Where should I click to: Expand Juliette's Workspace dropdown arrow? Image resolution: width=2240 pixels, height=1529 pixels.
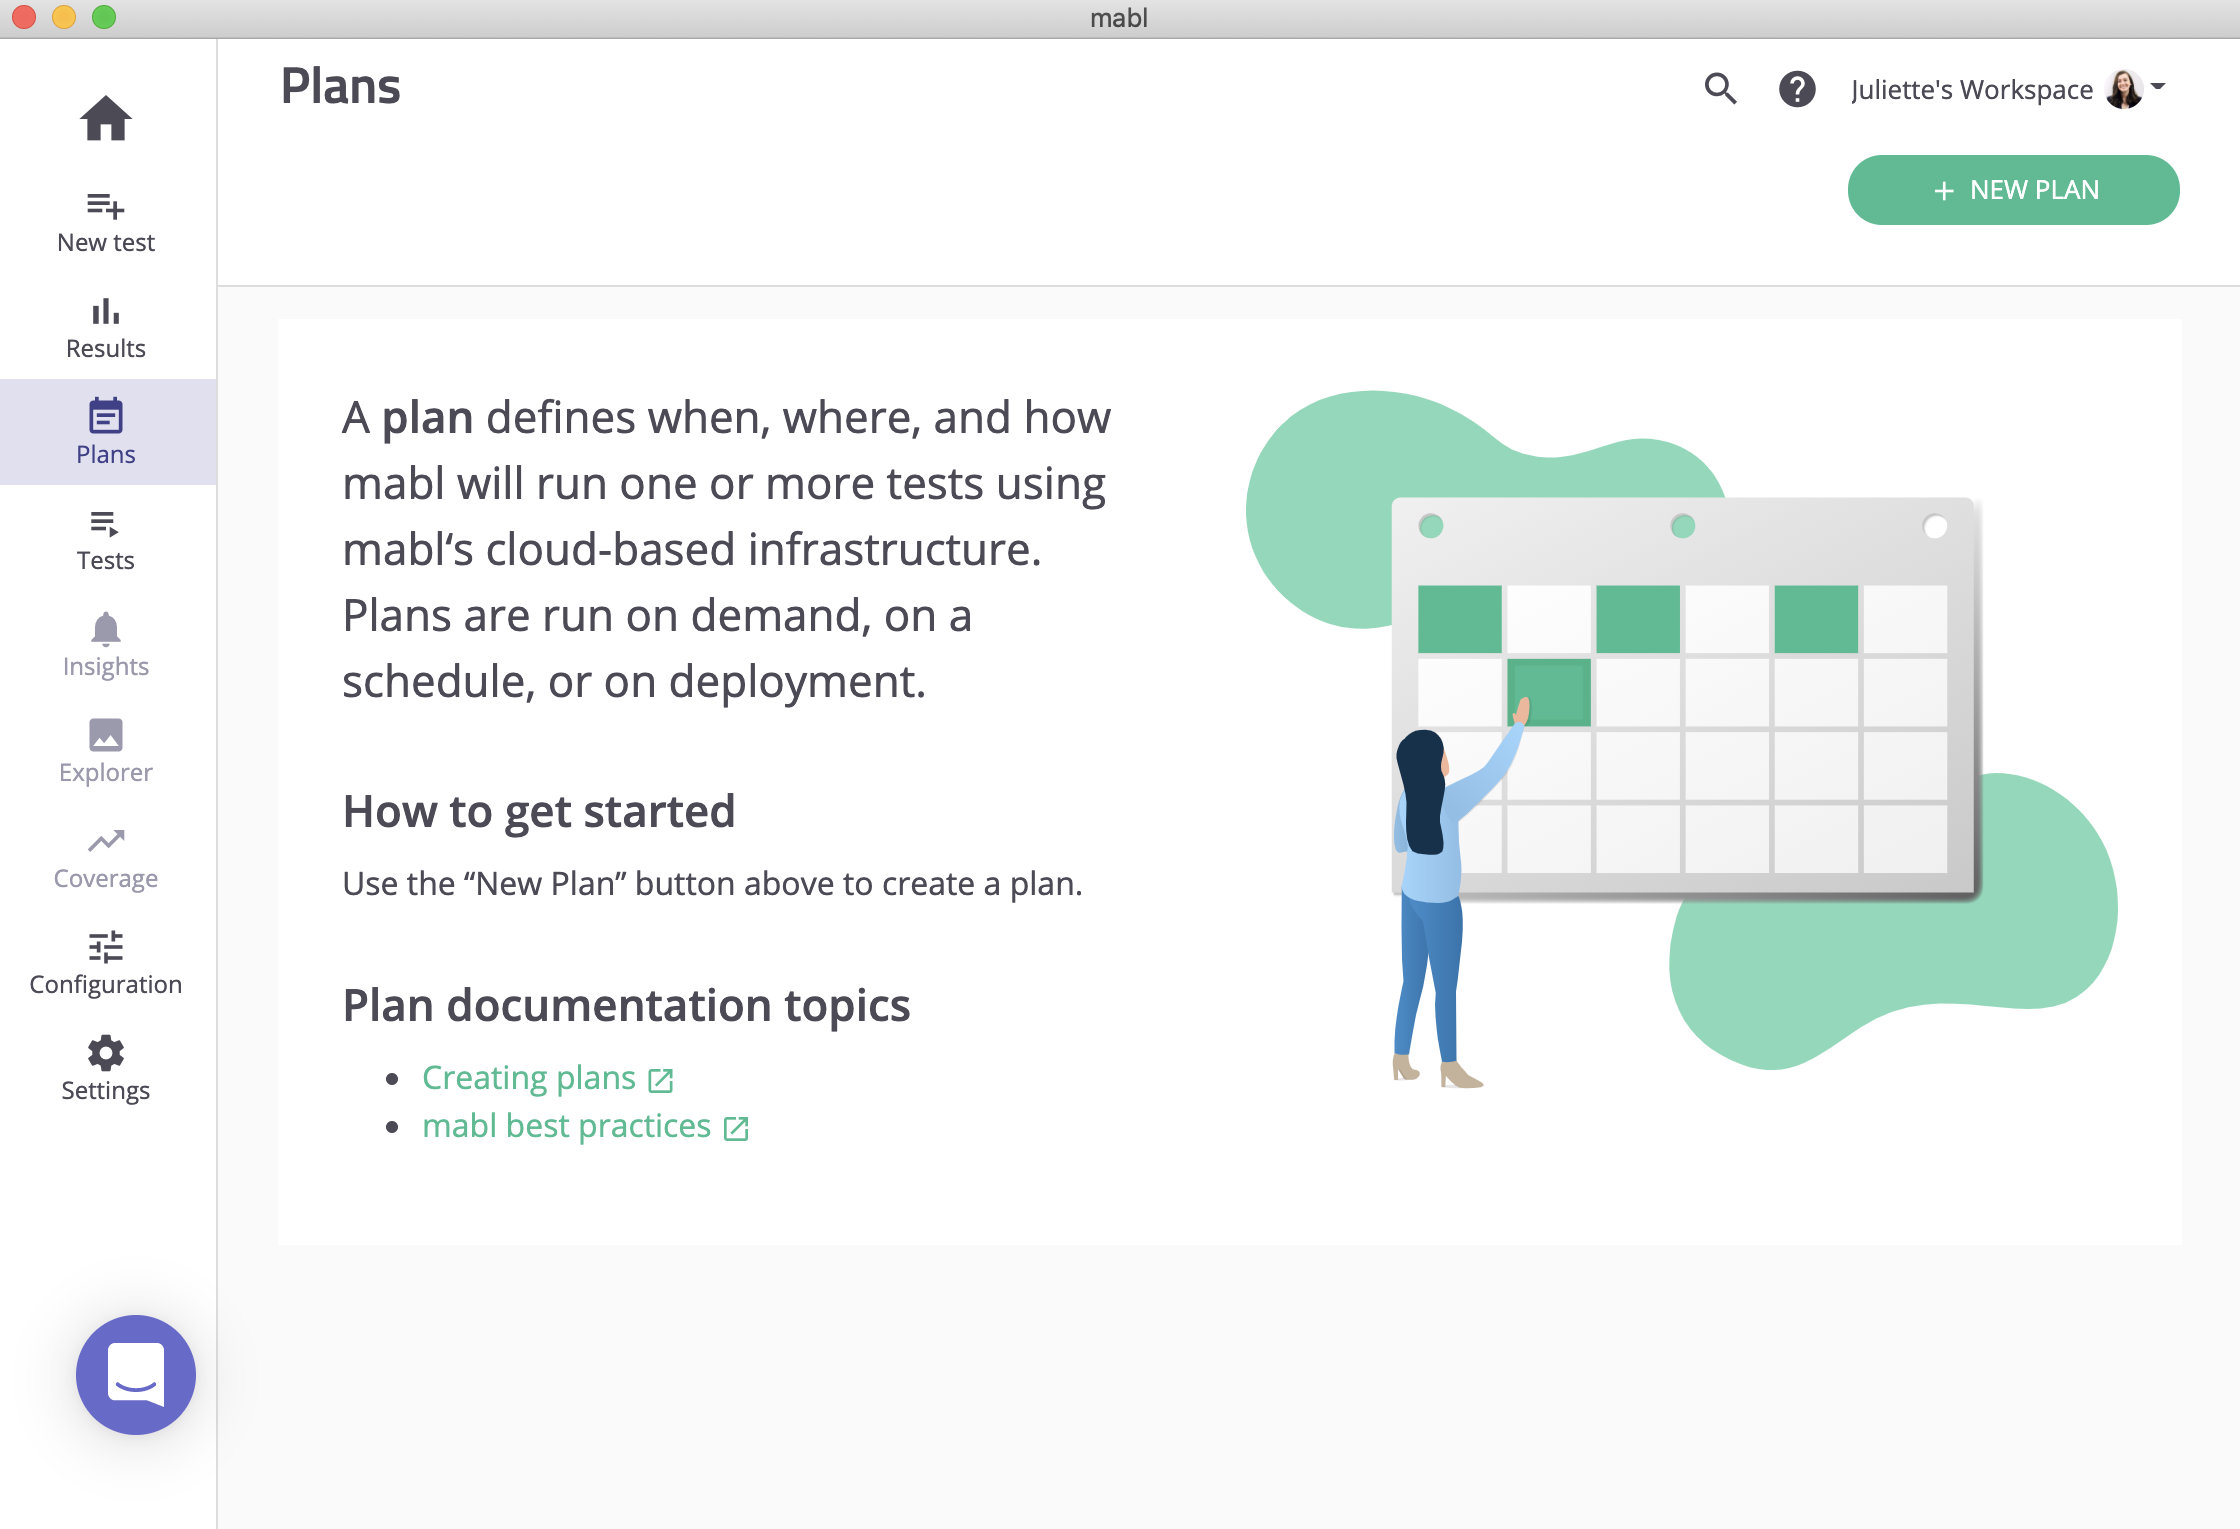click(2158, 87)
